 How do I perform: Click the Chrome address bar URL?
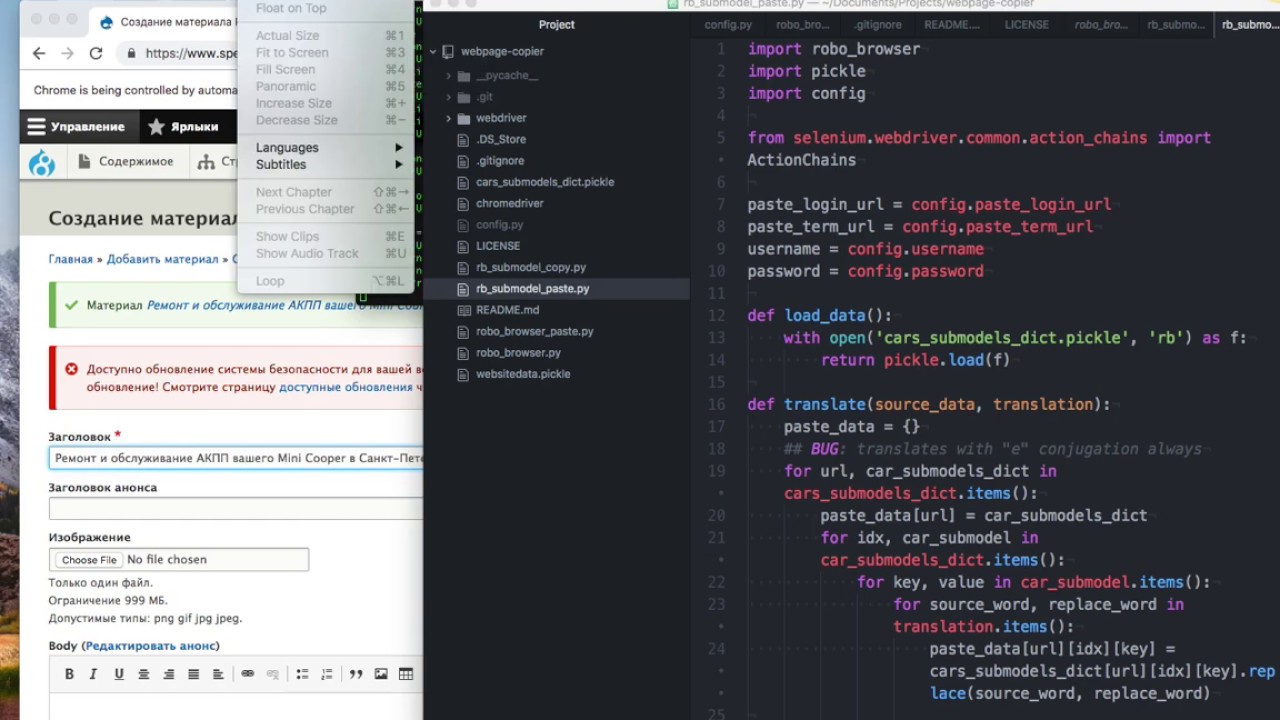(191, 54)
